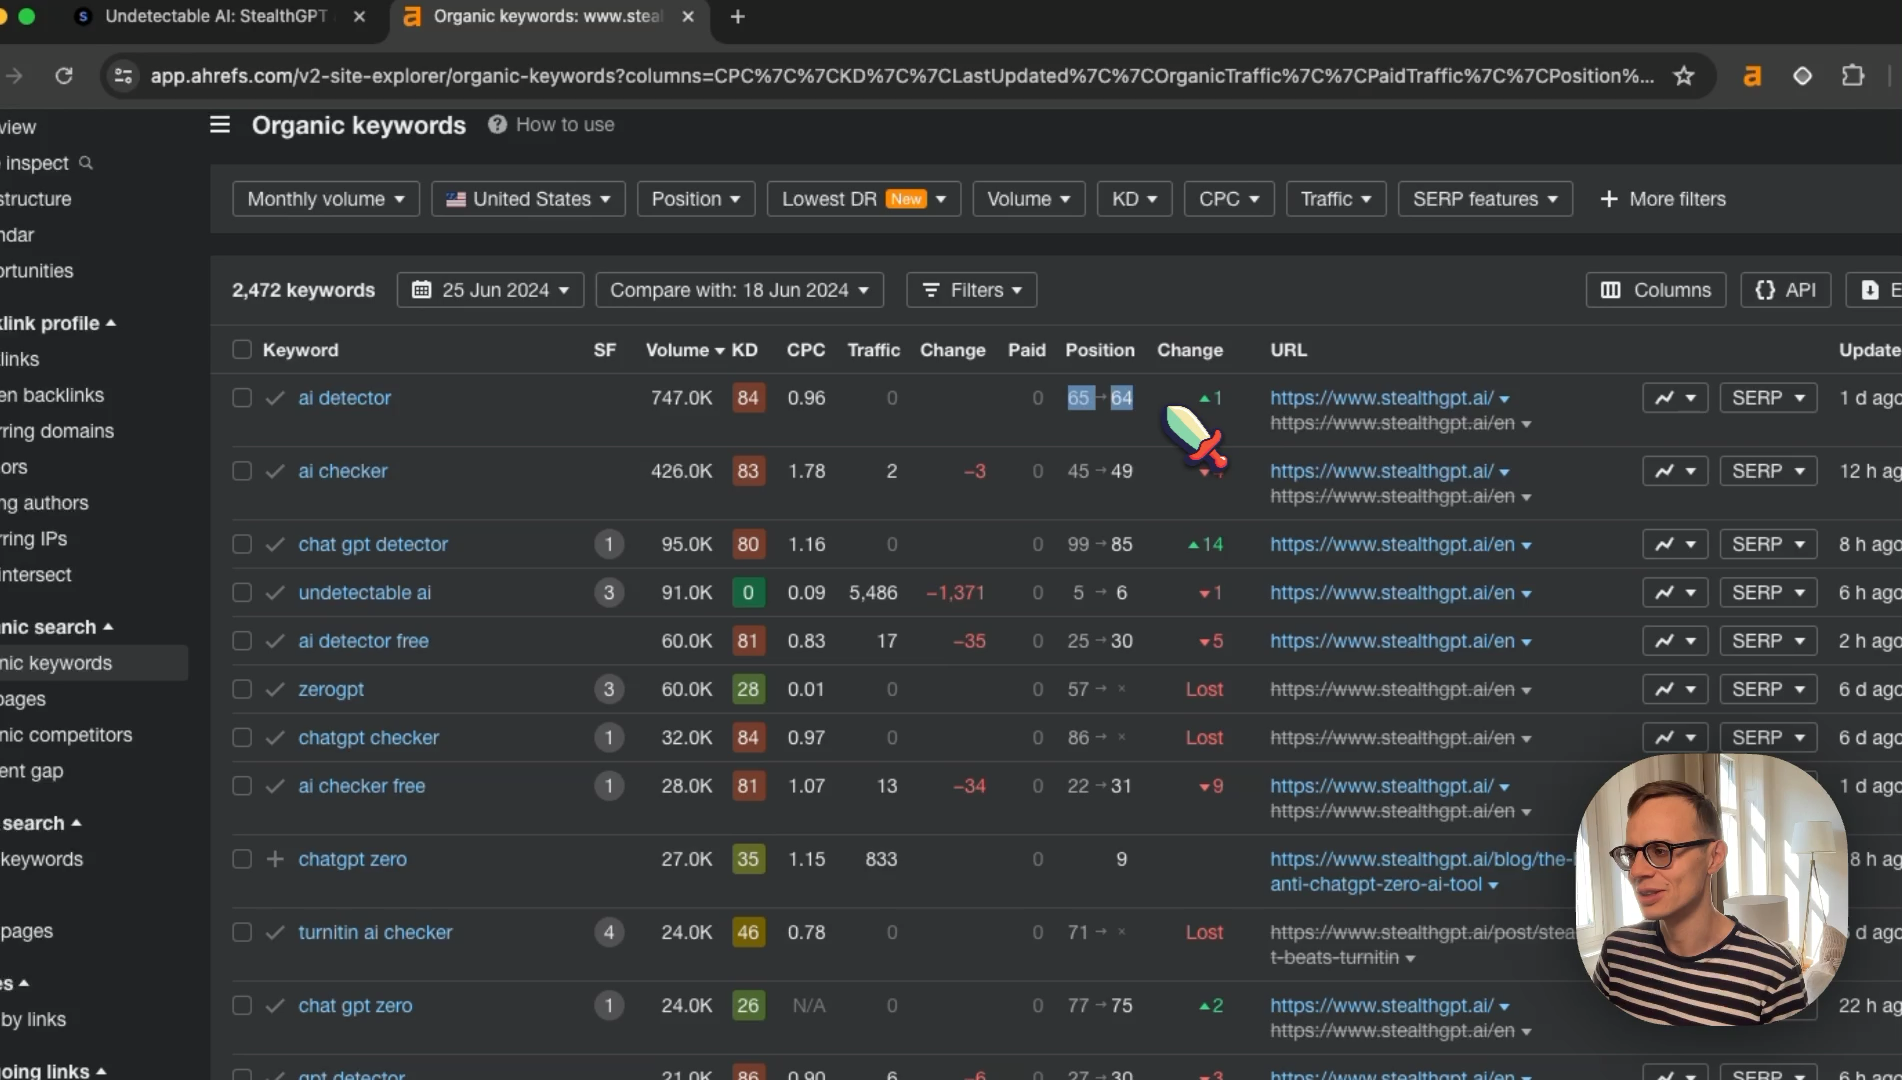Image resolution: width=1902 pixels, height=1080 pixels.
Task: Open a new browser tab
Action: [738, 17]
